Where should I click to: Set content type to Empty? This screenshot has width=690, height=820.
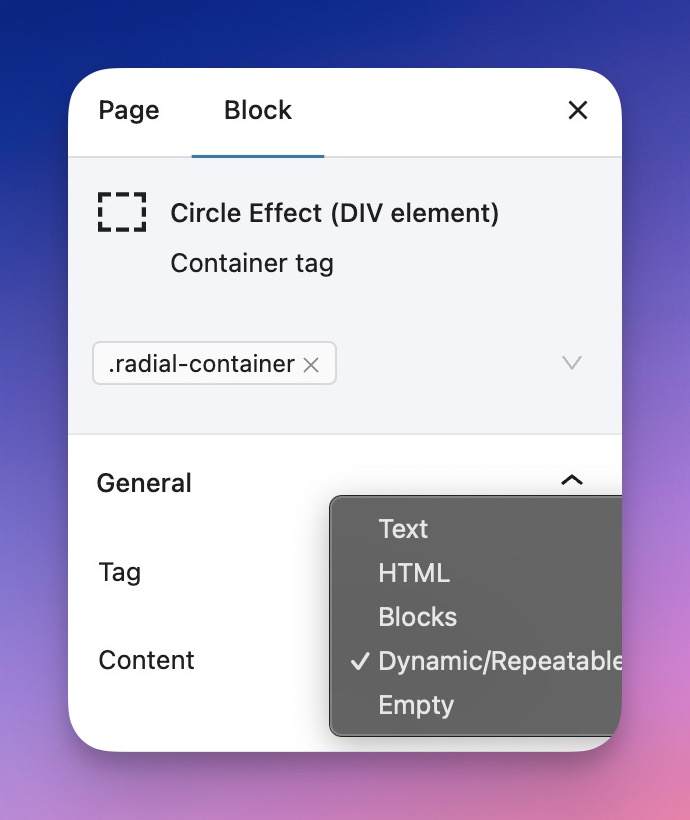point(416,705)
